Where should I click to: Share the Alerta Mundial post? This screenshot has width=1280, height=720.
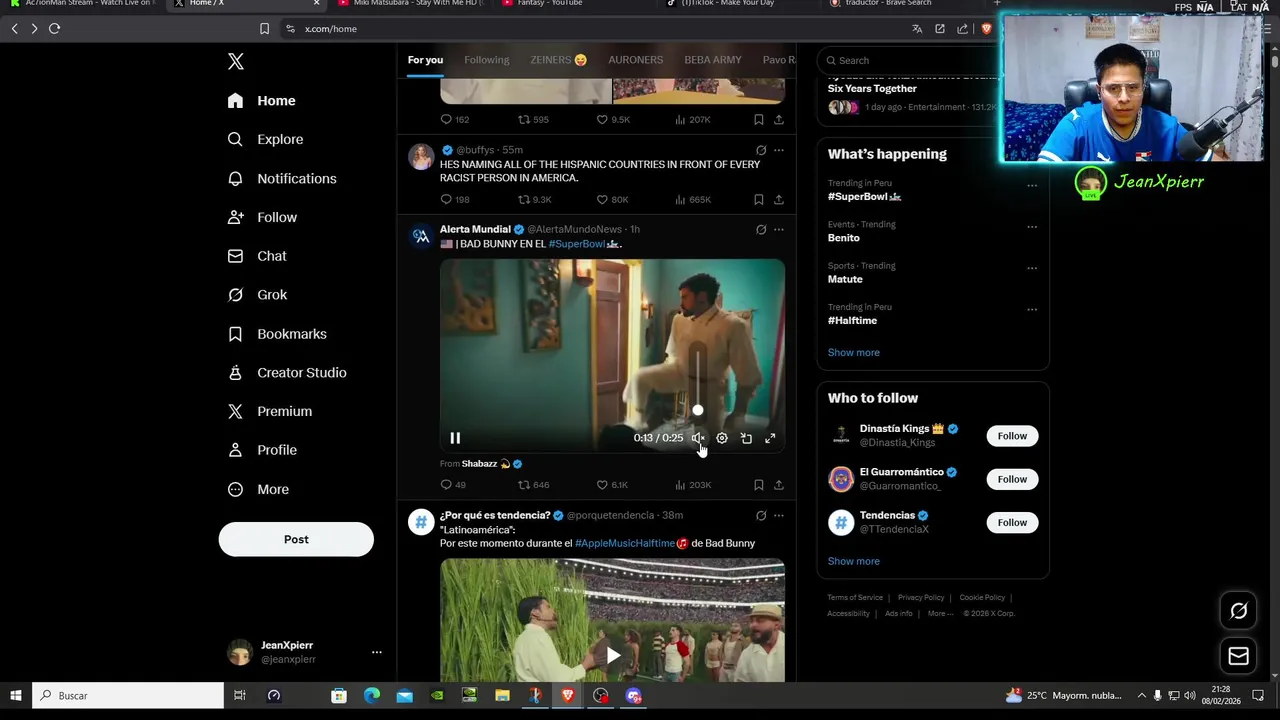click(779, 485)
